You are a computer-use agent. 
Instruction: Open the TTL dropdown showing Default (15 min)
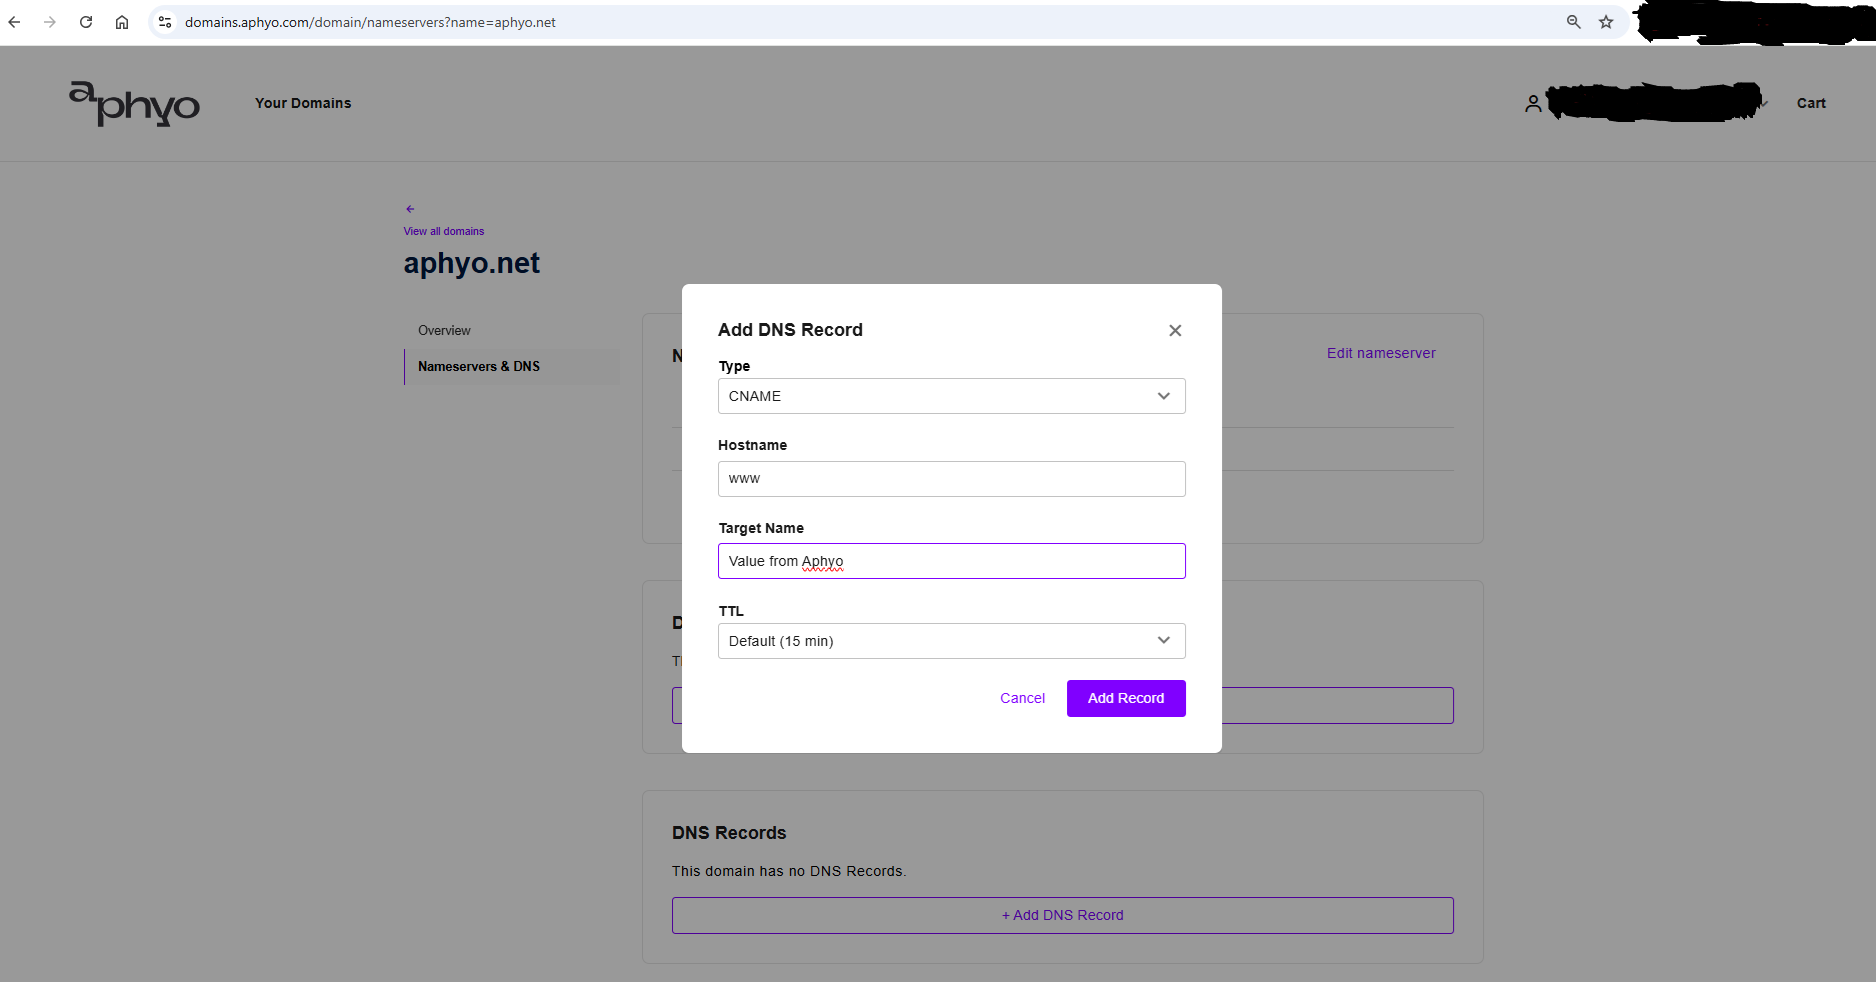point(952,641)
